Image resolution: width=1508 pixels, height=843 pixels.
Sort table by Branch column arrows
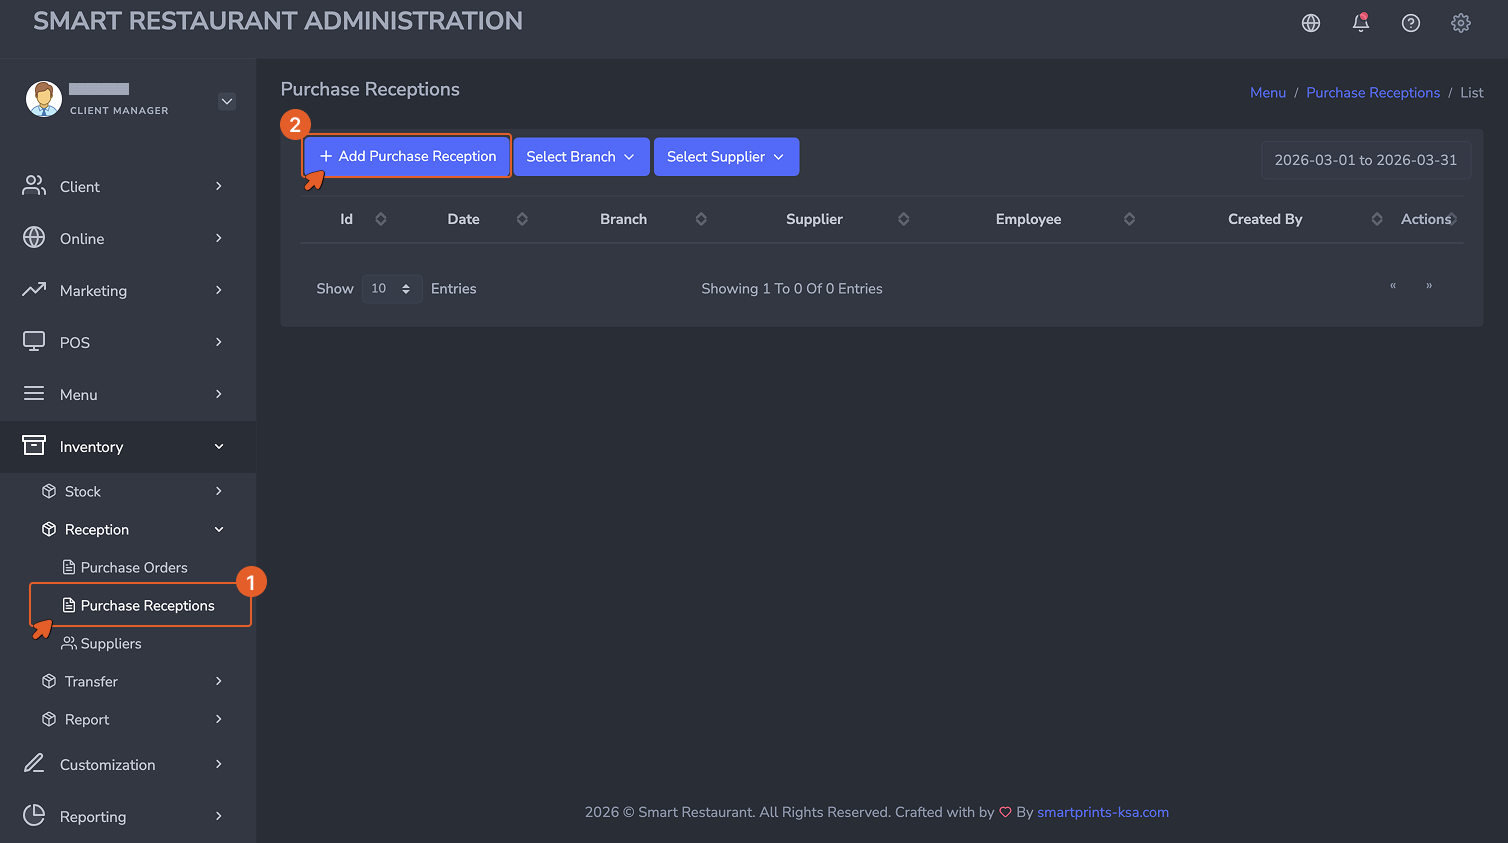[x=701, y=219]
